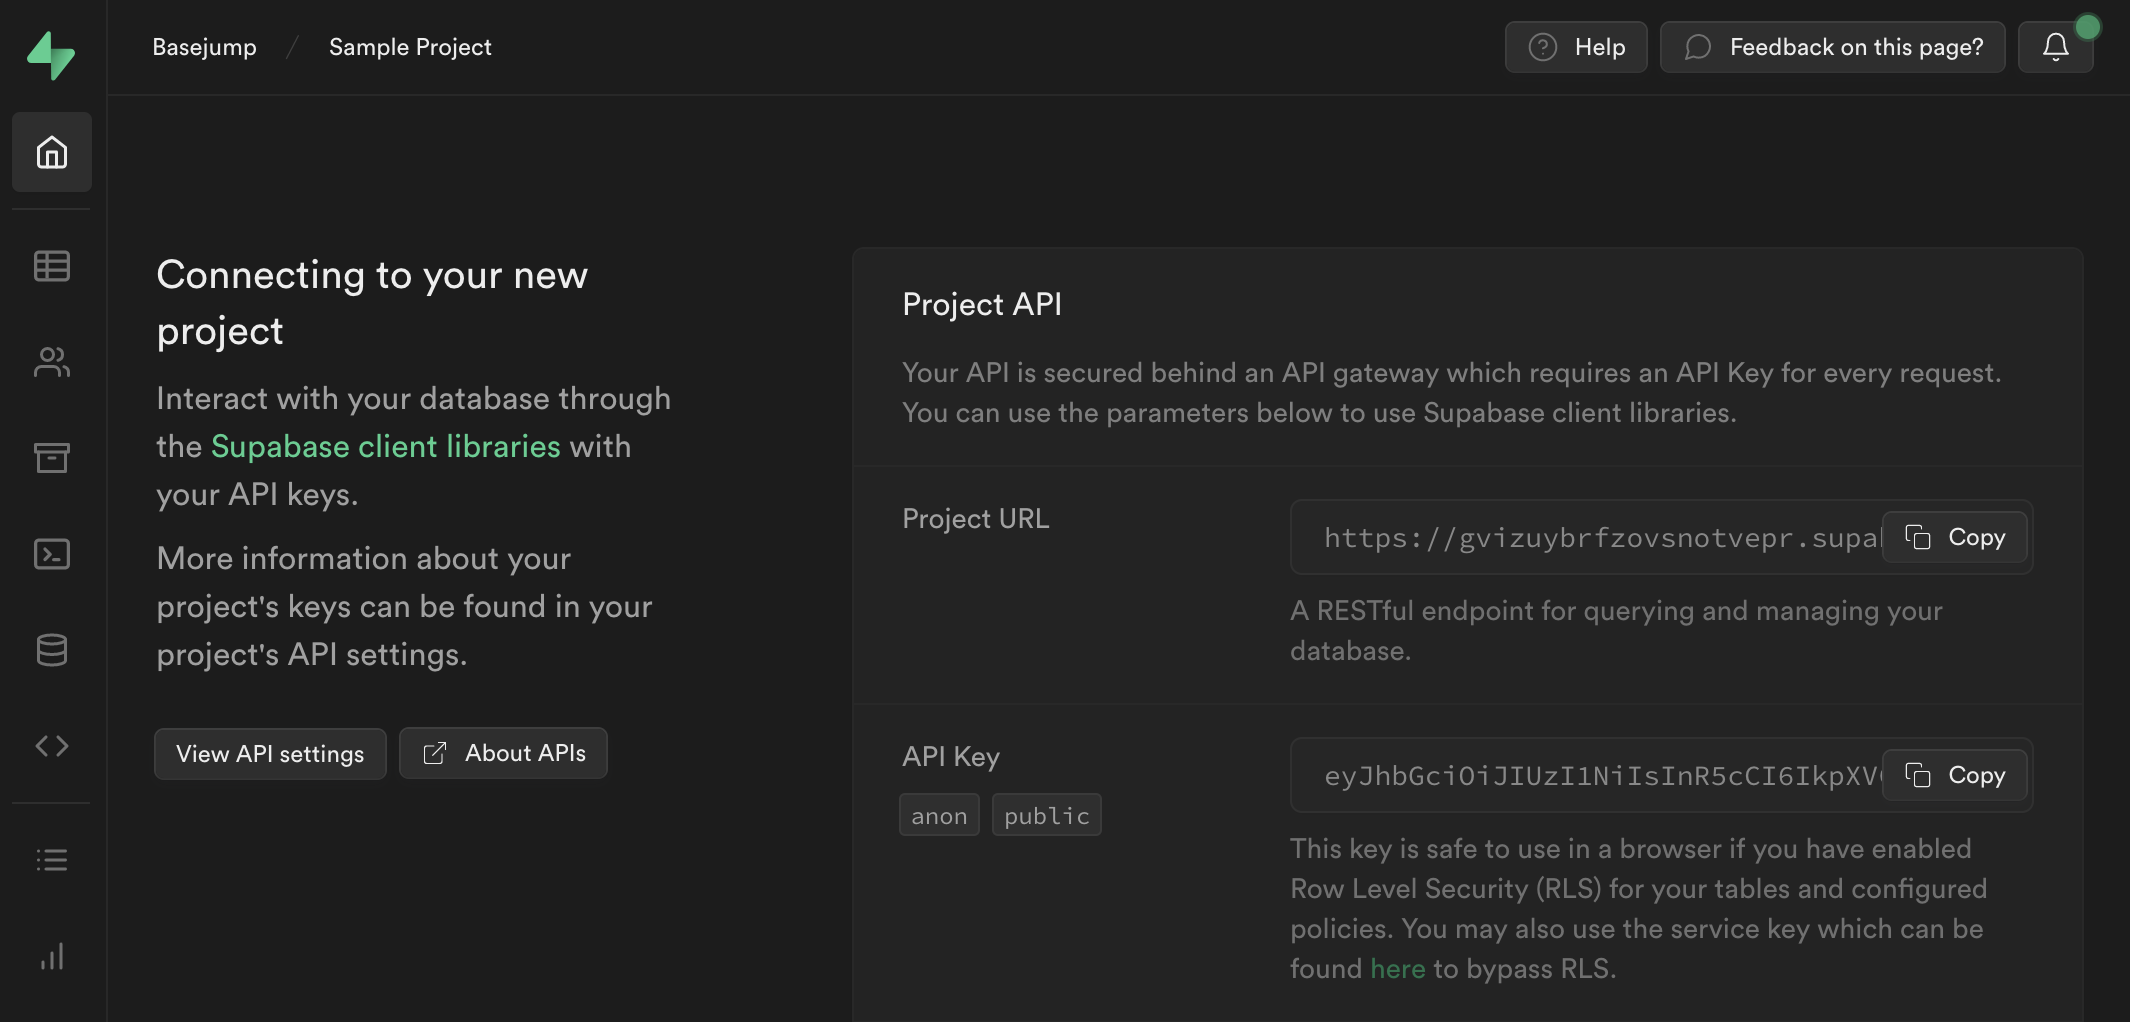Open the Database cylinder icon
This screenshot has width=2130, height=1022.
tap(52, 650)
